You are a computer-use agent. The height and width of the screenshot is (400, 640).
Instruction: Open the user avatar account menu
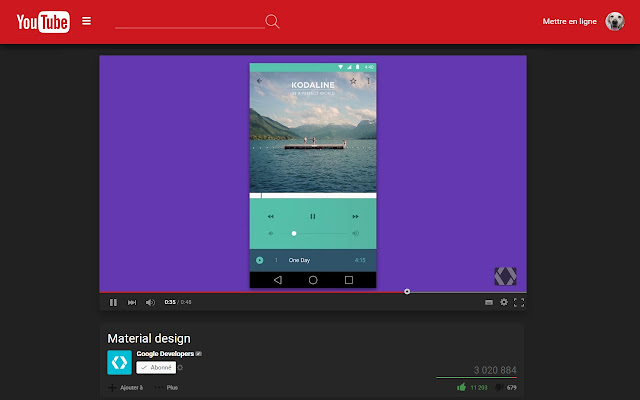tap(615, 21)
